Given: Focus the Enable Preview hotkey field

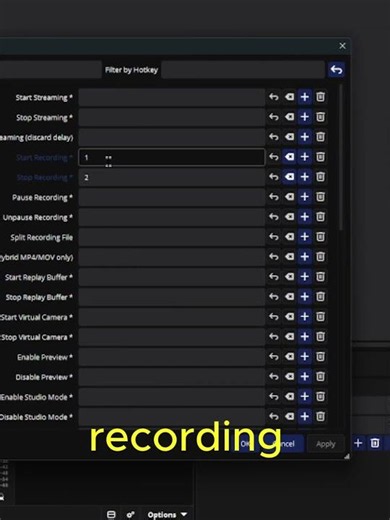Looking at the screenshot, I should click(172, 357).
